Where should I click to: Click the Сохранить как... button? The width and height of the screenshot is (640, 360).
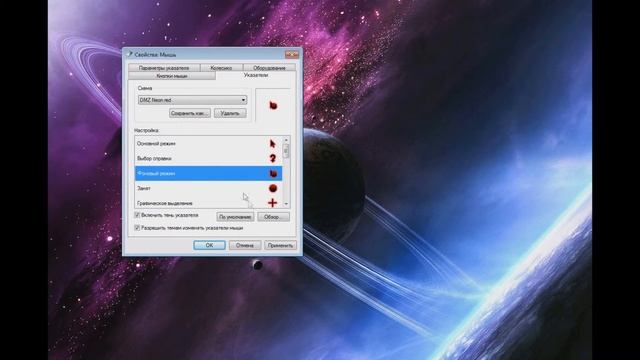pyautogui.click(x=190, y=113)
